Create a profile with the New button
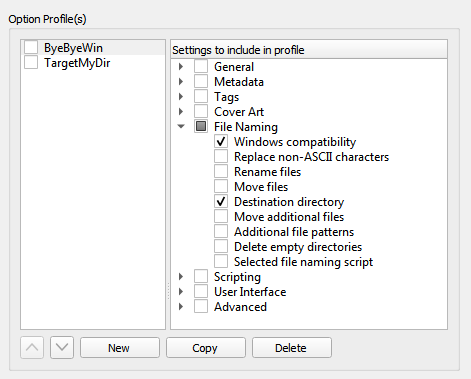 coord(120,348)
